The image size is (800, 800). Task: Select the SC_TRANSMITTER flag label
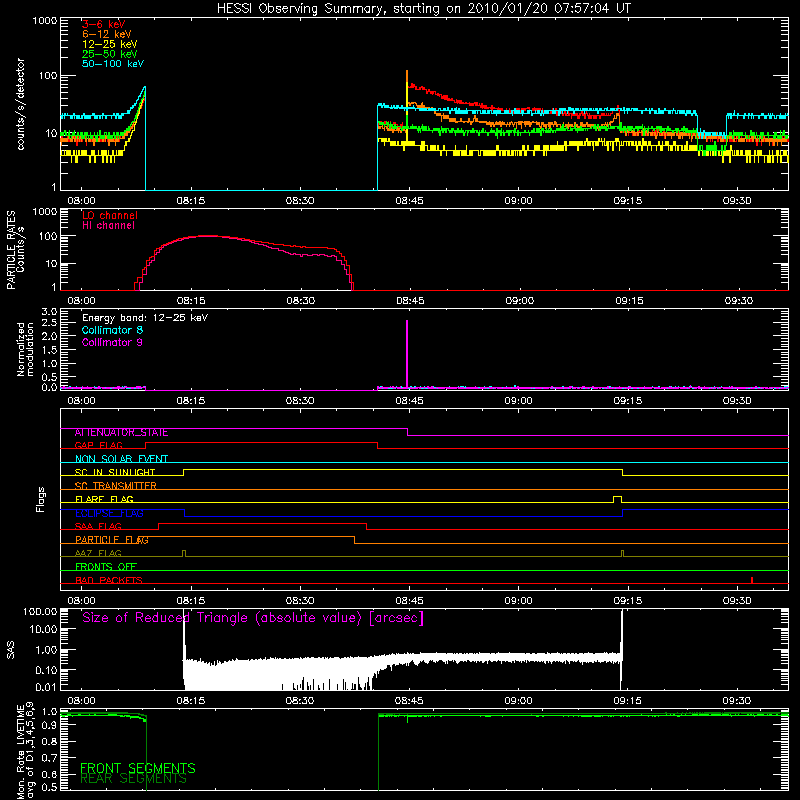pos(115,486)
